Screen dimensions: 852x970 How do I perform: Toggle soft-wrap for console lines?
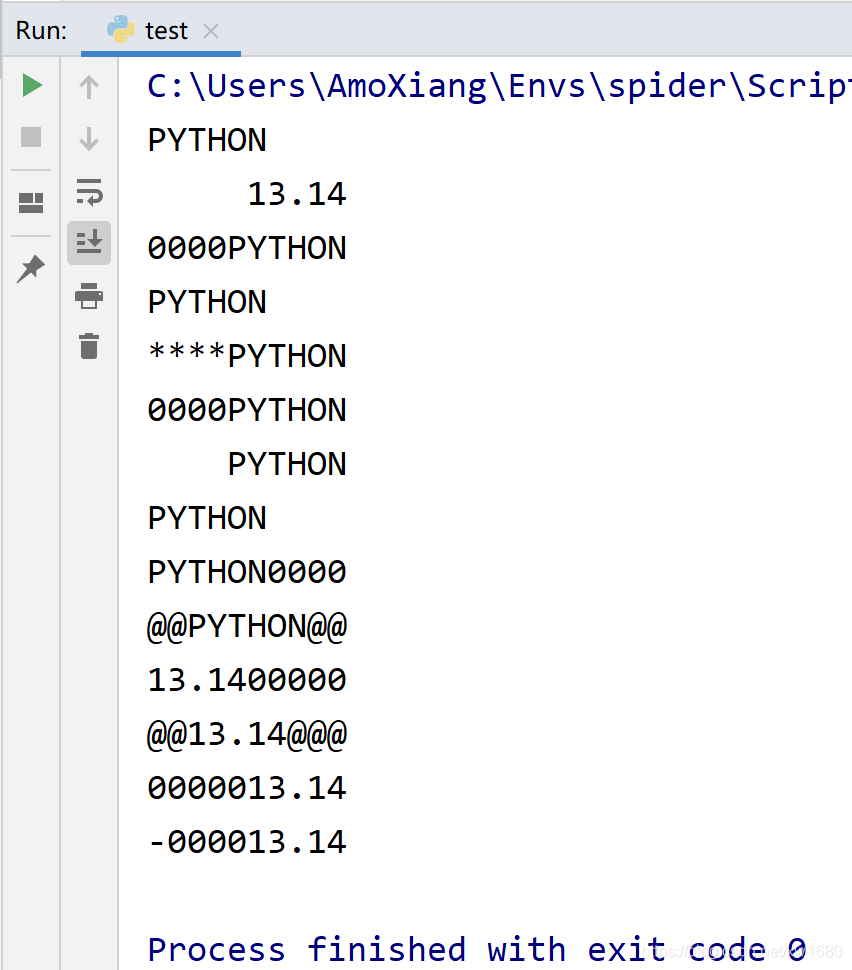tap(89, 192)
